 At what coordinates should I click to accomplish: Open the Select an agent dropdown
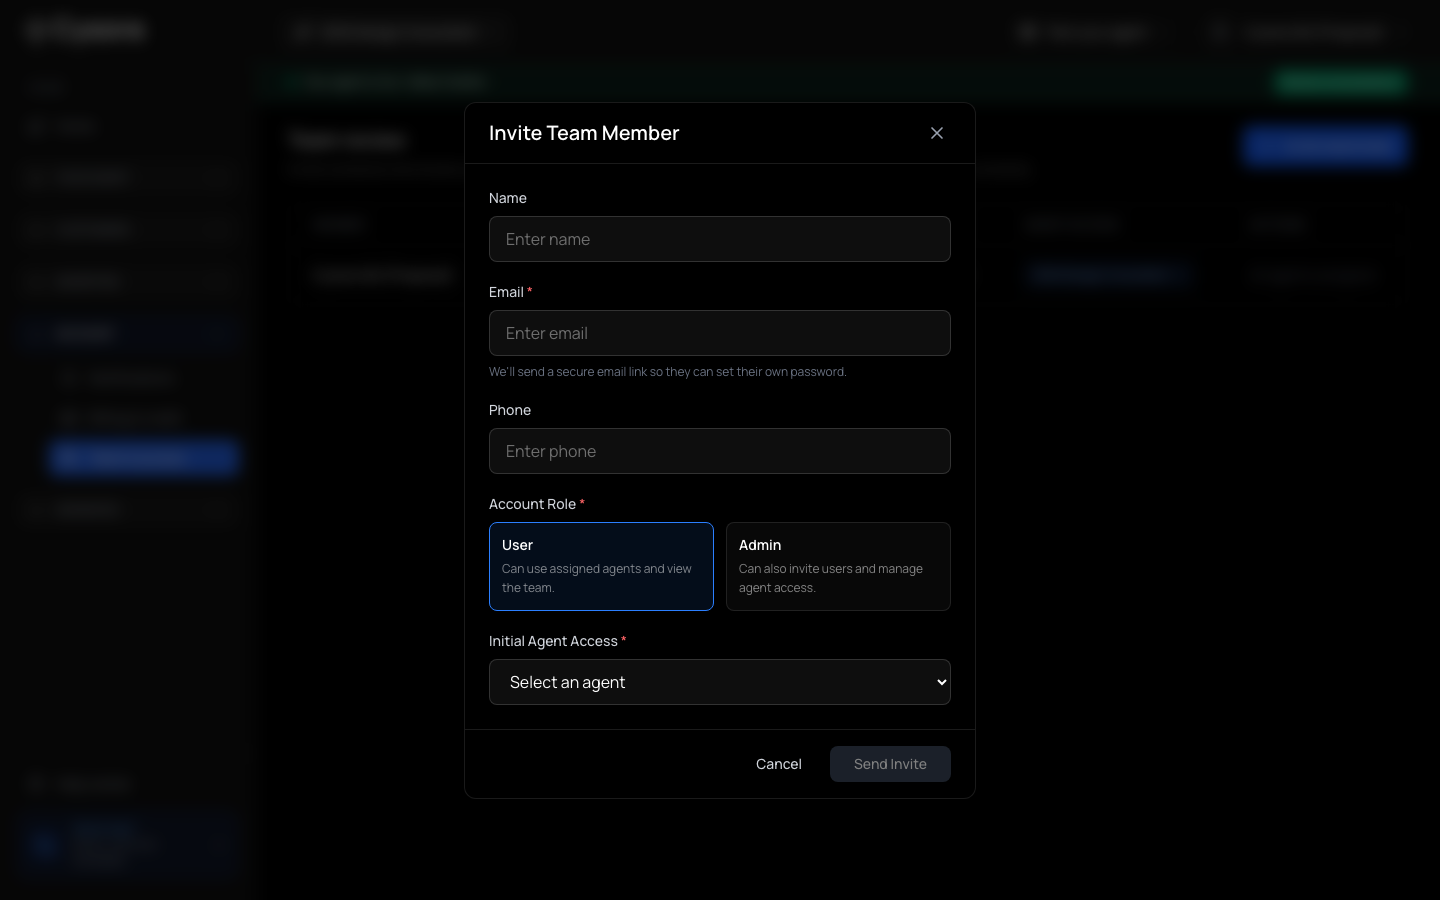pyautogui.click(x=720, y=682)
